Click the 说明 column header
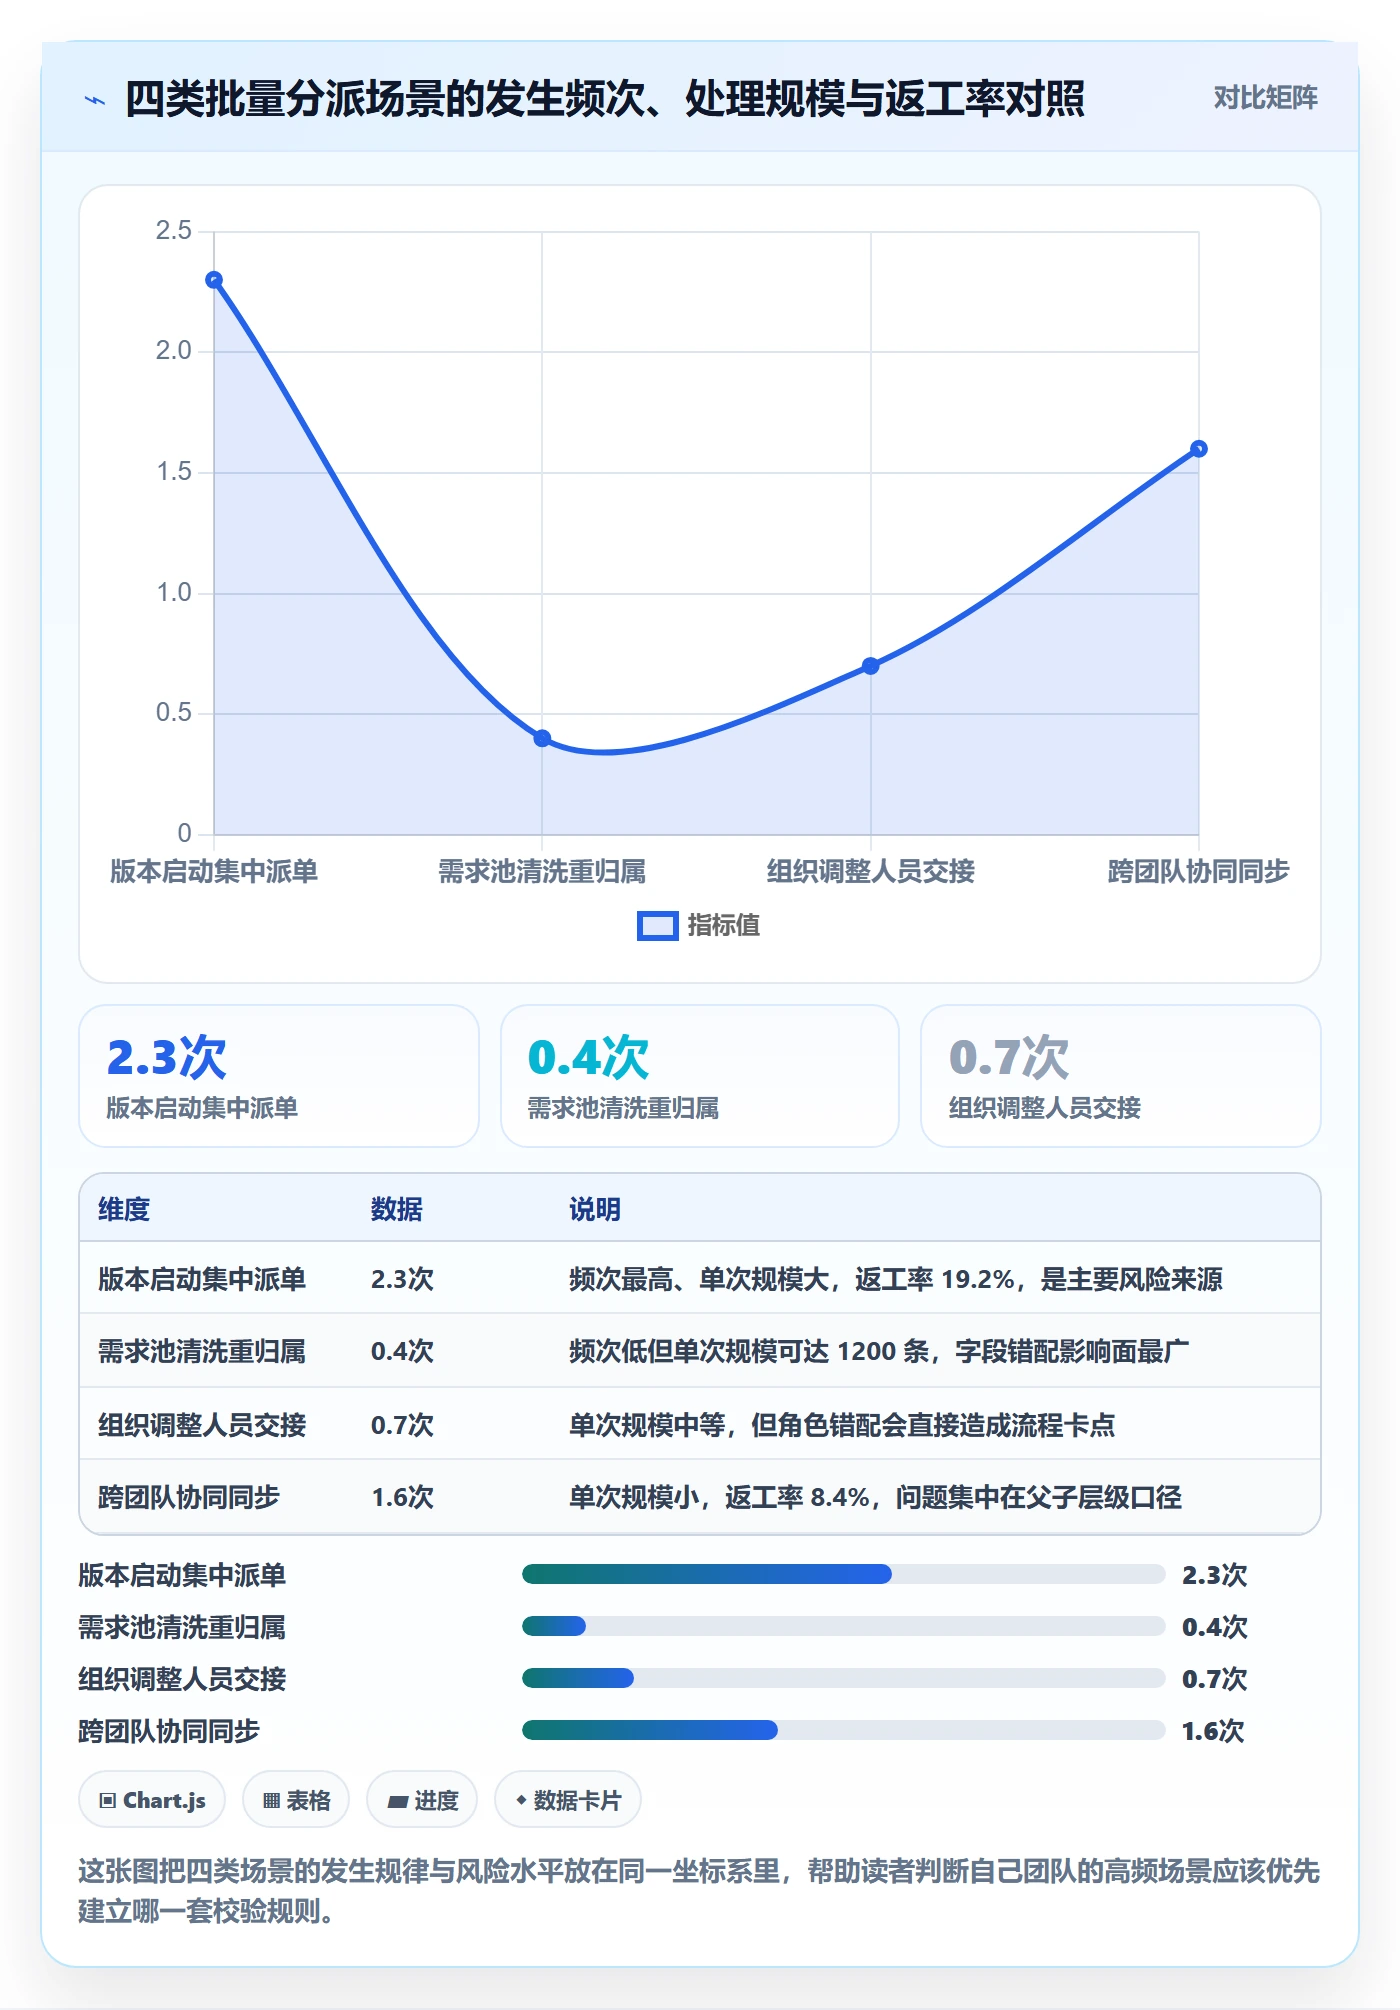The height and width of the screenshot is (2010, 1400). (595, 1210)
